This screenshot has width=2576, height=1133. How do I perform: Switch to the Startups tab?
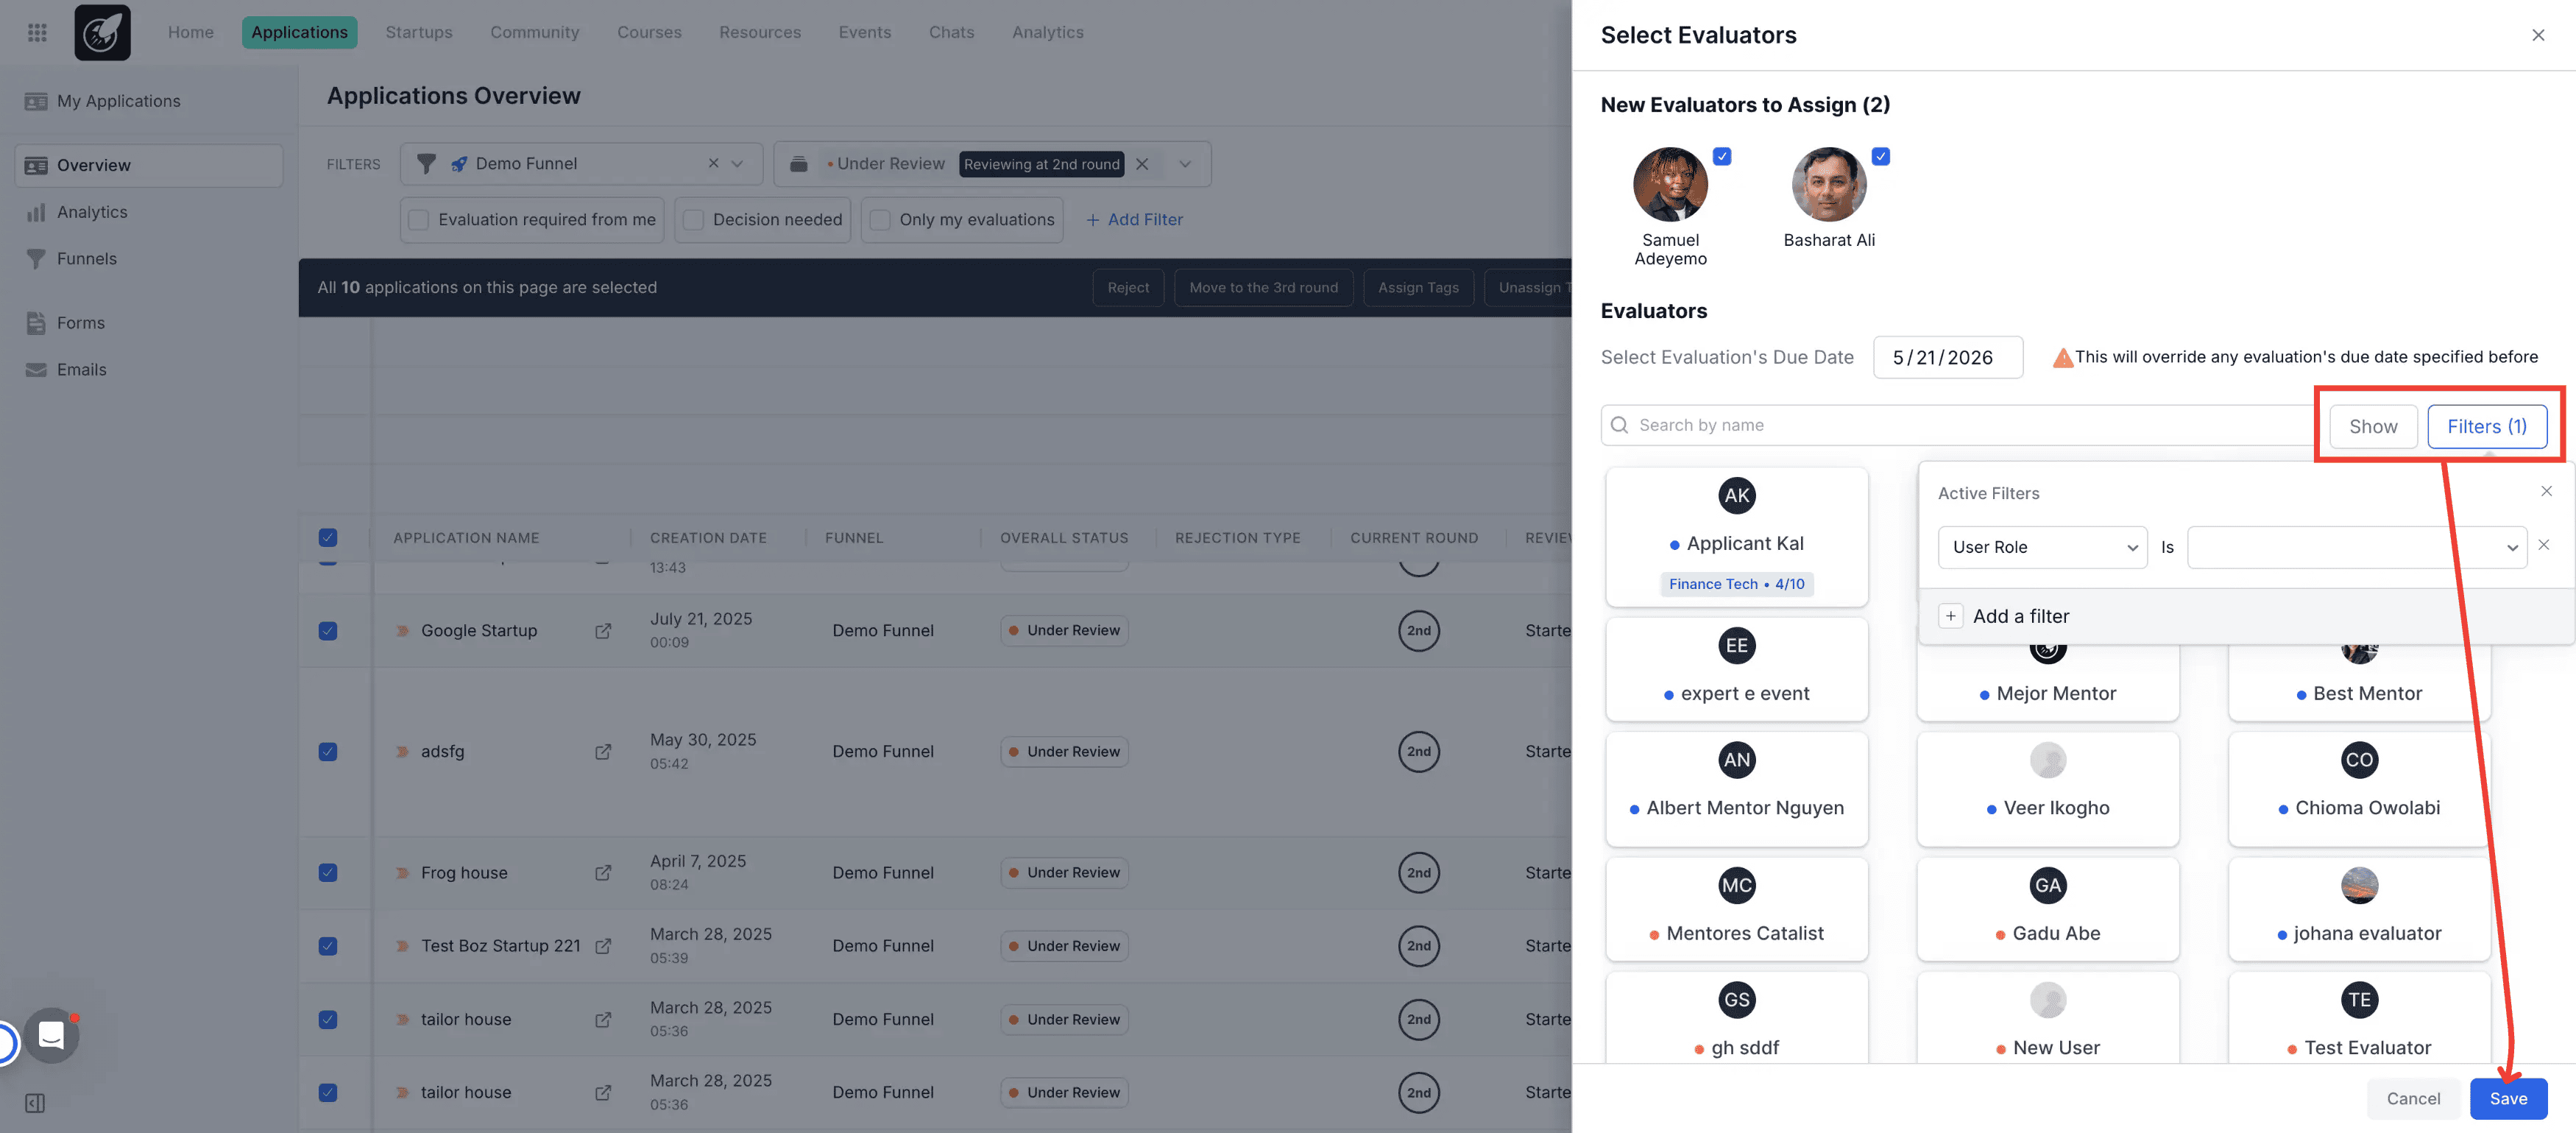coord(419,32)
